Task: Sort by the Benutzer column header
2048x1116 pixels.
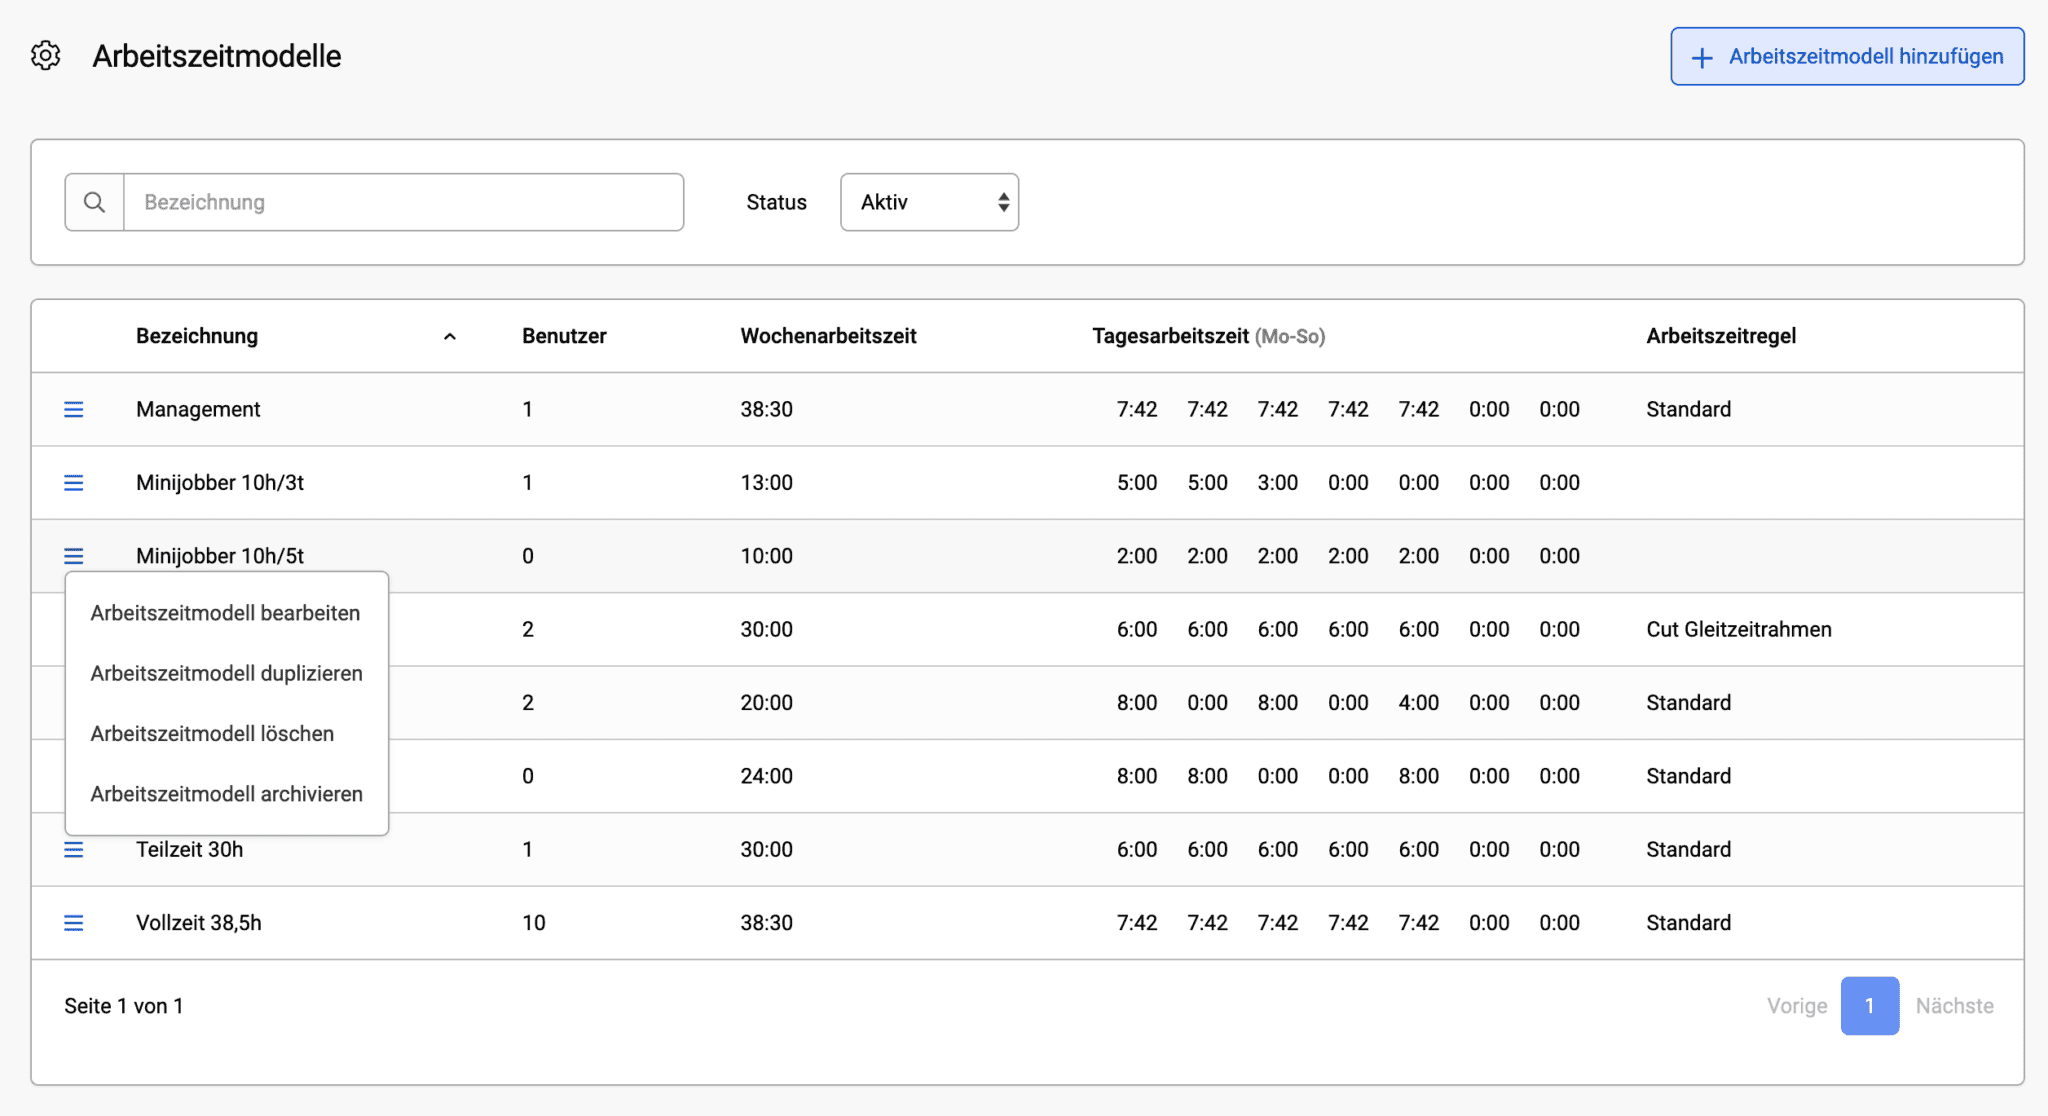Action: coord(564,336)
